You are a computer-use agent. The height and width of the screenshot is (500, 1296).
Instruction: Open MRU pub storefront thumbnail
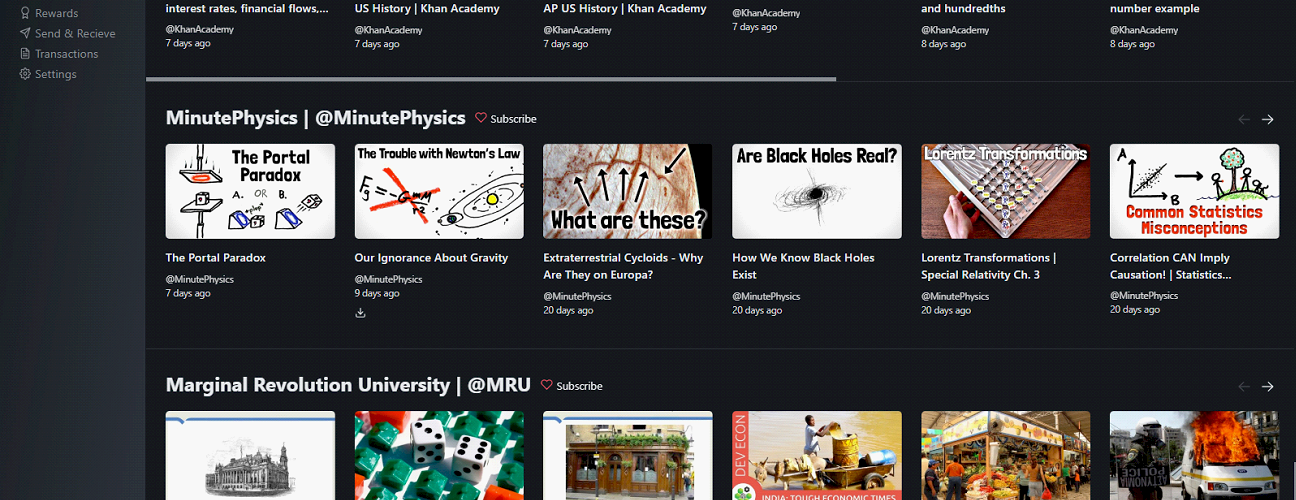(x=628, y=455)
